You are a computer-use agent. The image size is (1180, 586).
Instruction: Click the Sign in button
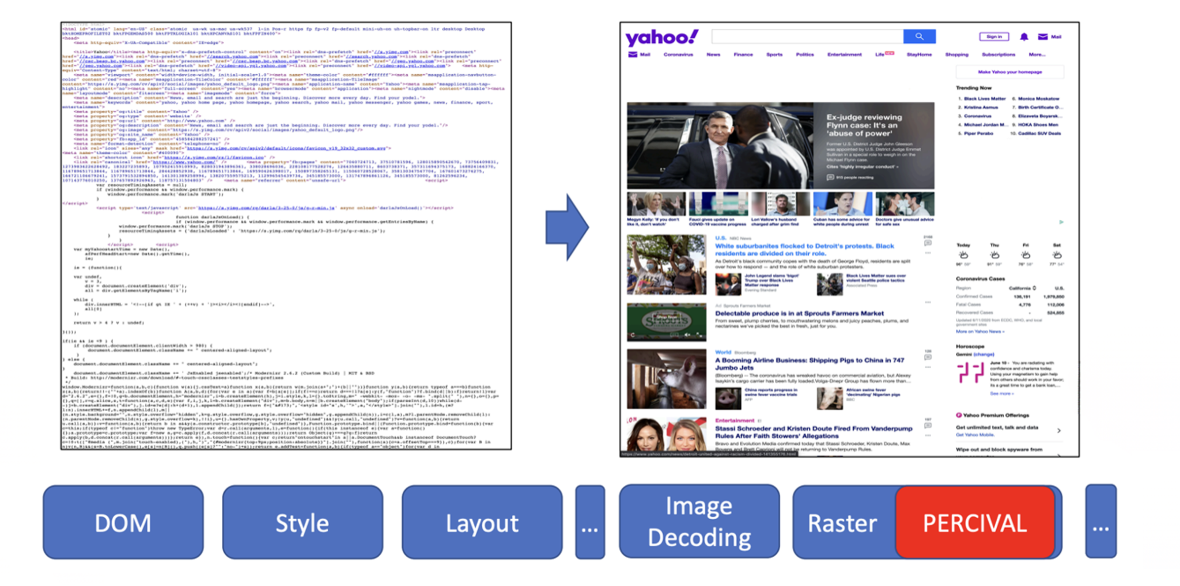click(995, 37)
